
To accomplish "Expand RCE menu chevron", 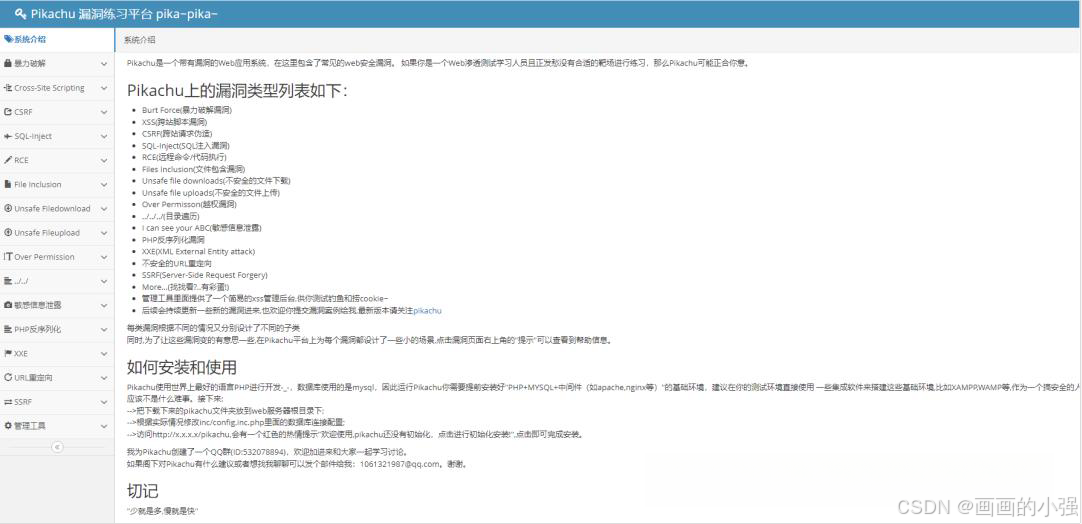I will tap(104, 160).
